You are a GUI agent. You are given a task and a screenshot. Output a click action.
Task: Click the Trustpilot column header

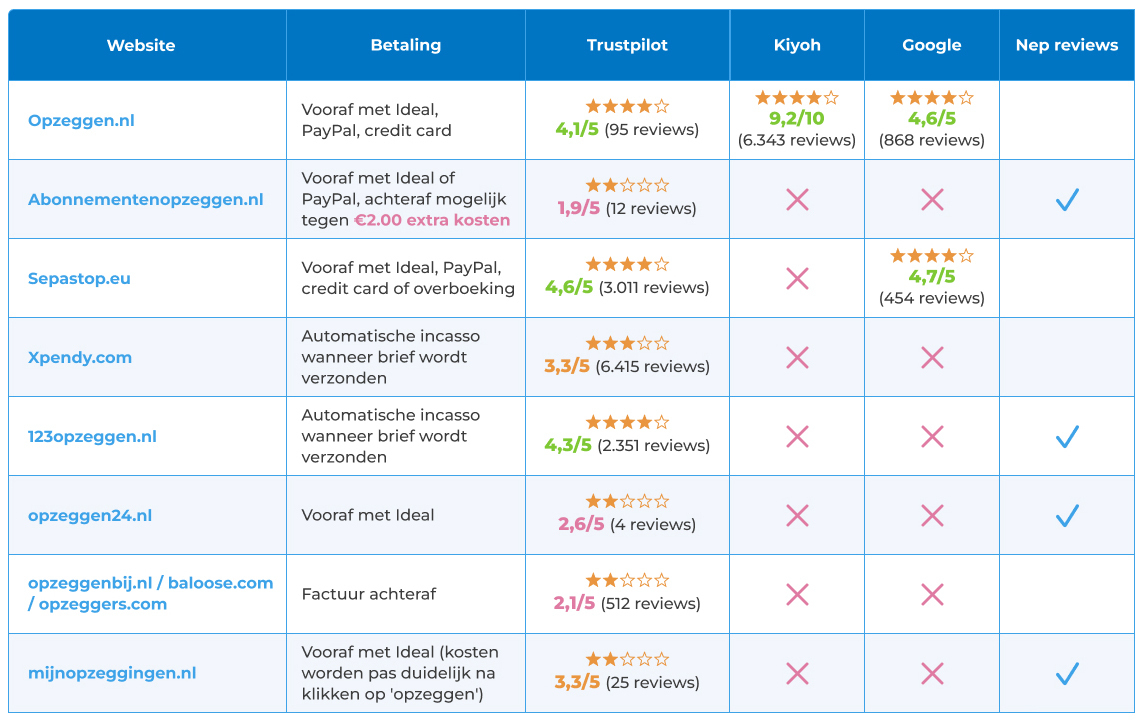point(627,45)
